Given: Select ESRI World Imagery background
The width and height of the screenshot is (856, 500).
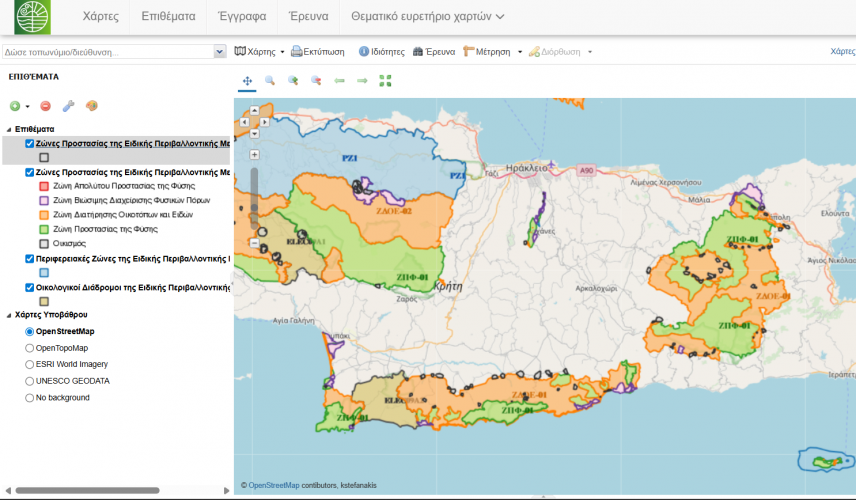Looking at the screenshot, I should click(x=30, y=364).
